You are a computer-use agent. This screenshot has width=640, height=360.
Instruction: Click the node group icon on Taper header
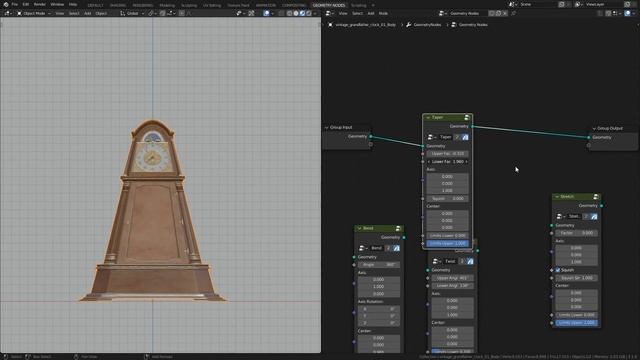[x=467, y=118]
